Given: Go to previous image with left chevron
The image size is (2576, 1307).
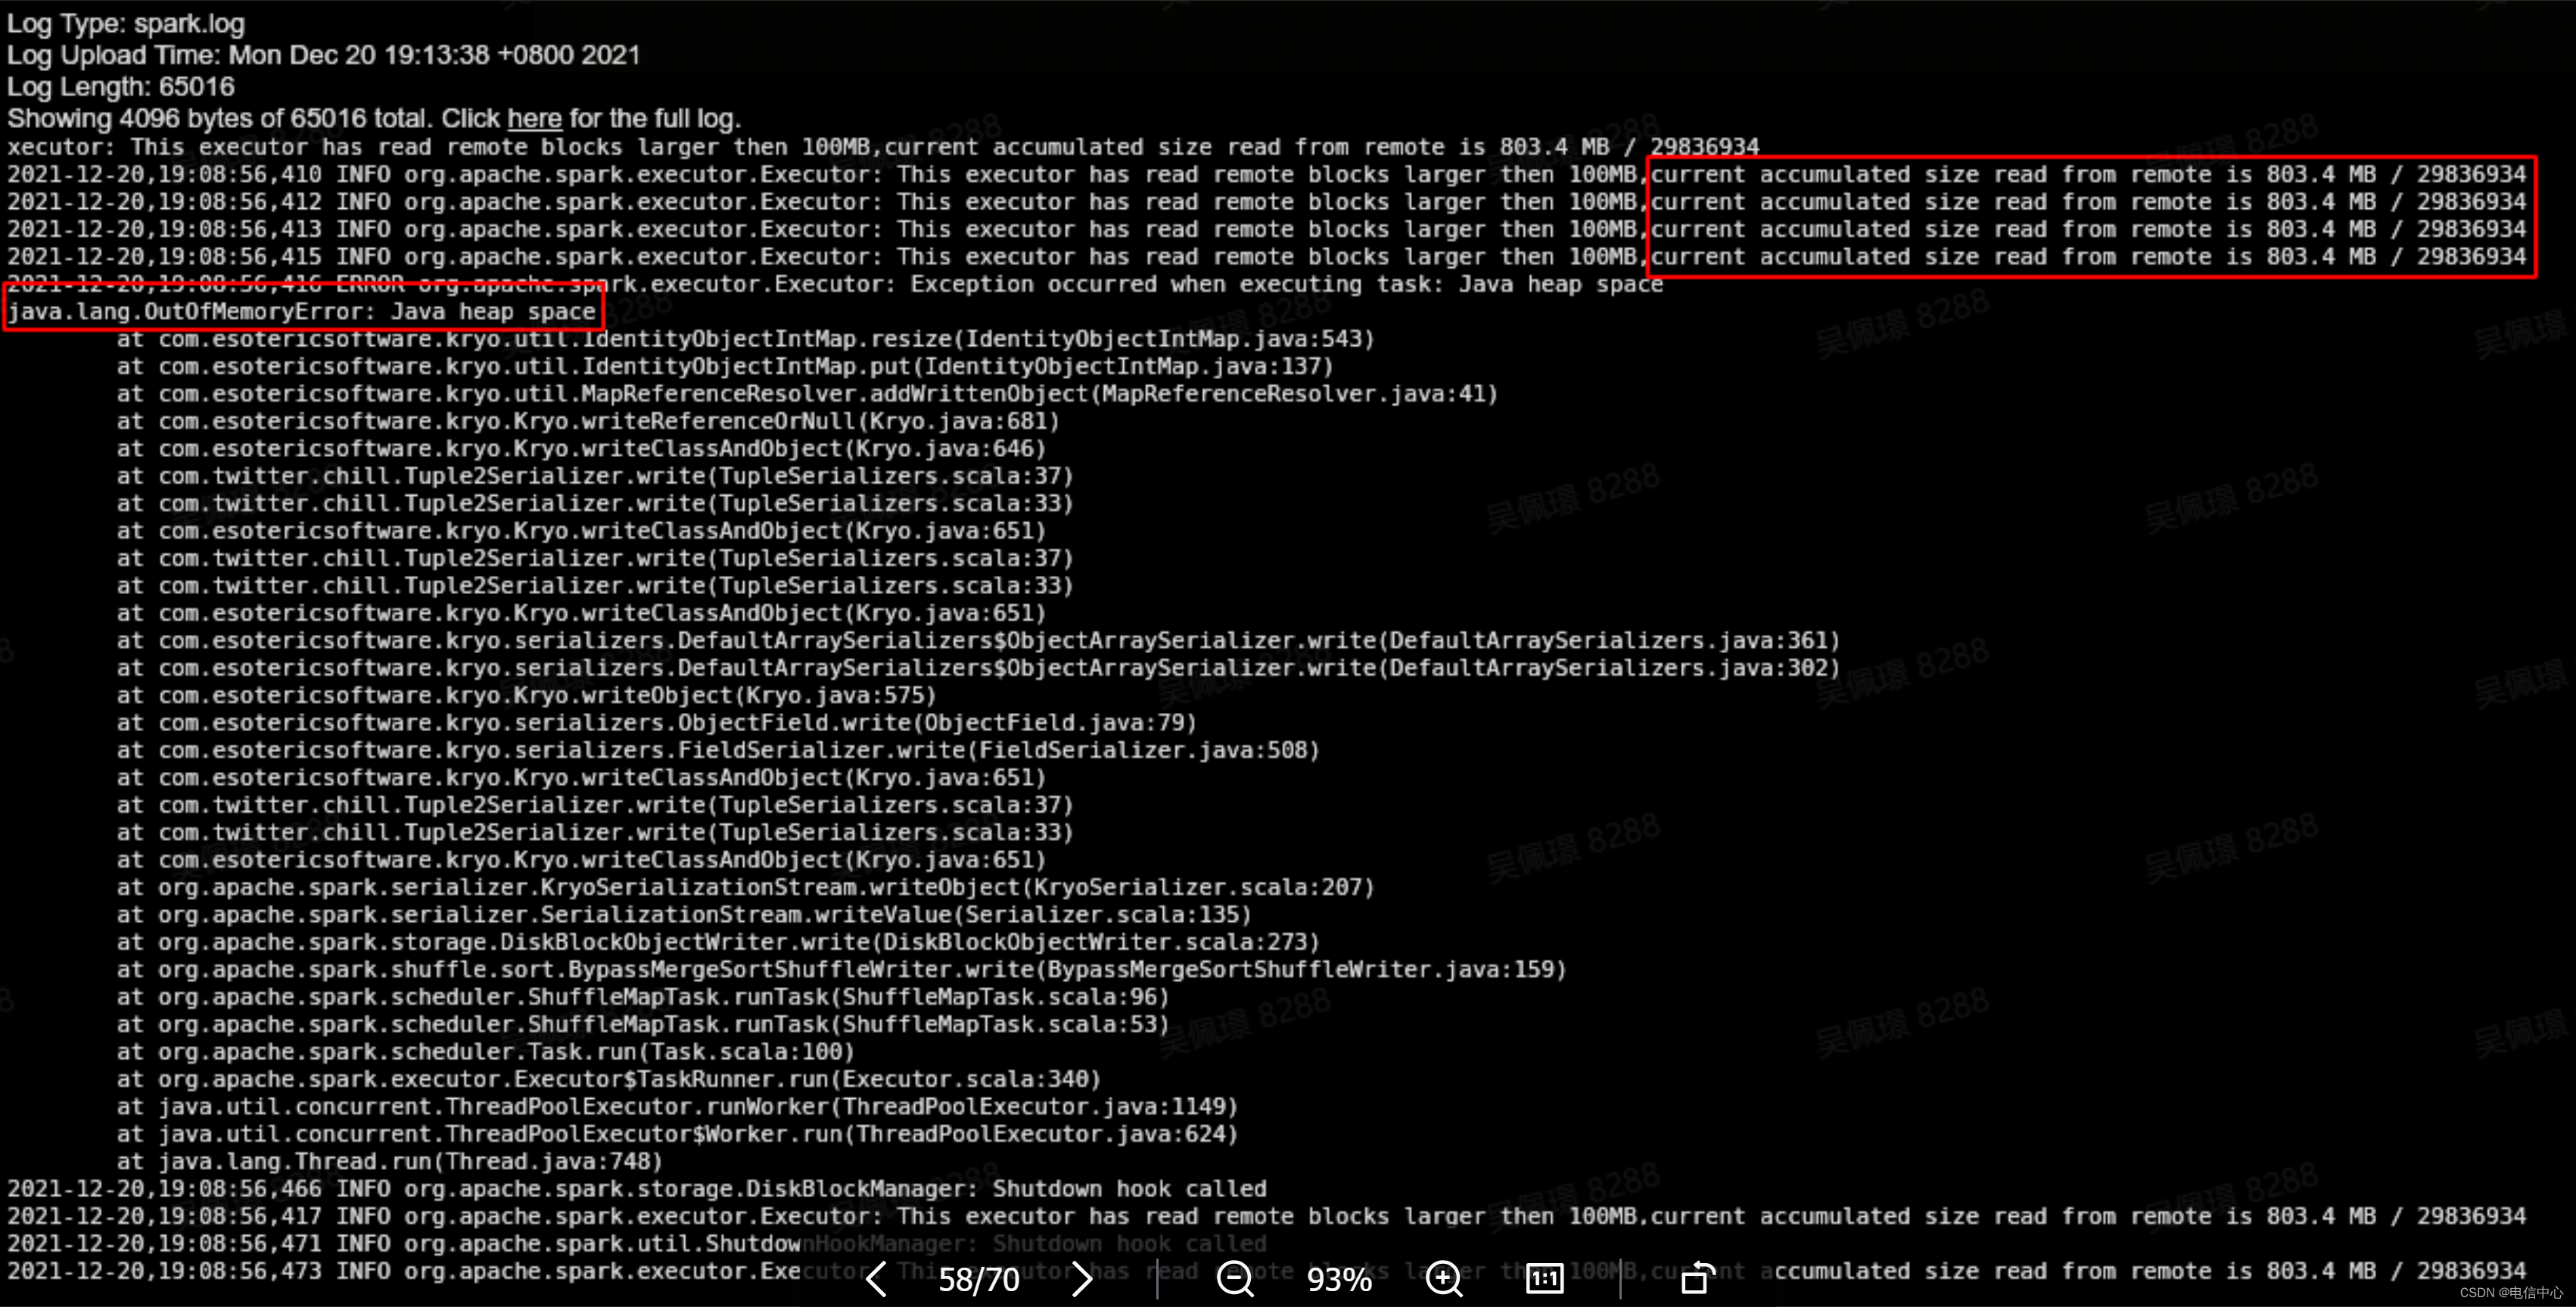Looking at the screenshot, I should click(876, 1278).
